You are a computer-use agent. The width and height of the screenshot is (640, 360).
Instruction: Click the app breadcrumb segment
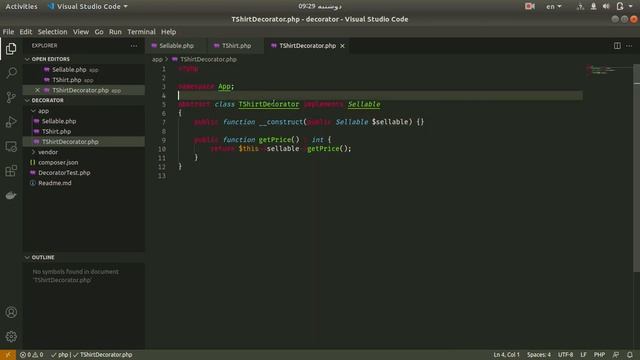(x=157, y=60)
